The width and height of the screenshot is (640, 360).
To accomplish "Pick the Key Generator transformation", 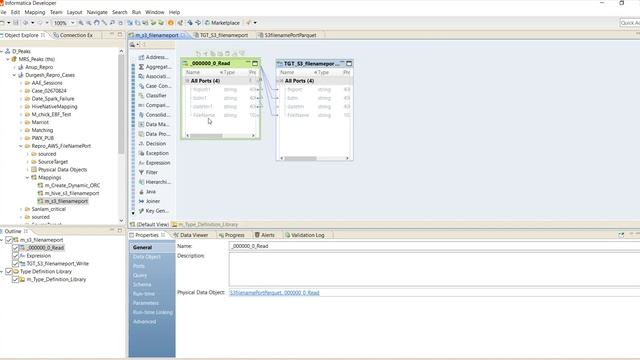I will 153,211.
